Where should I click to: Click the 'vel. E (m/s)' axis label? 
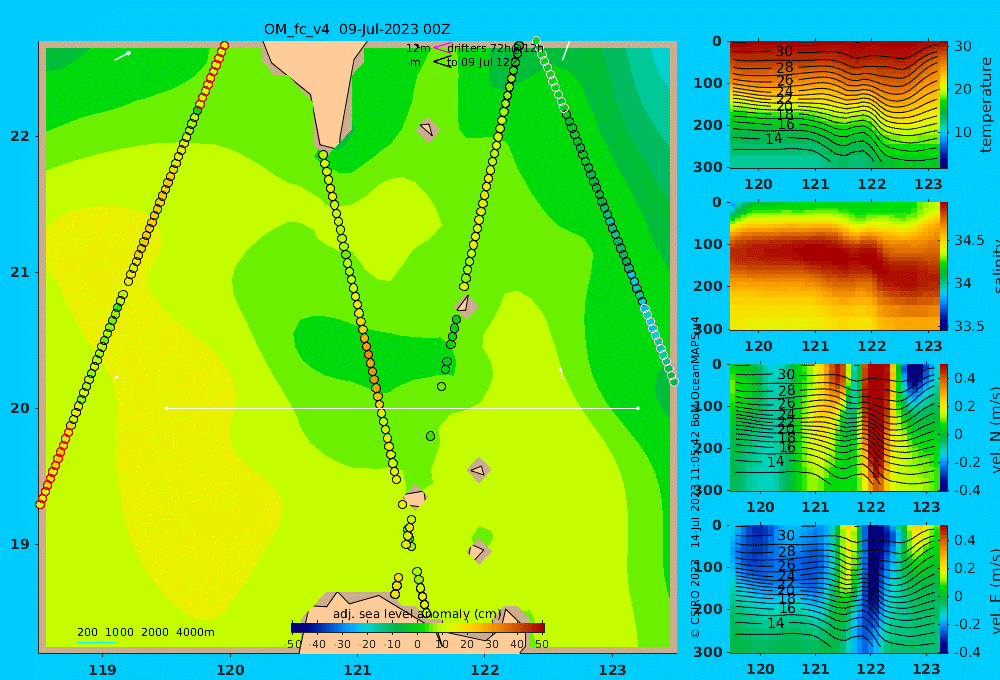click(995, 590)
